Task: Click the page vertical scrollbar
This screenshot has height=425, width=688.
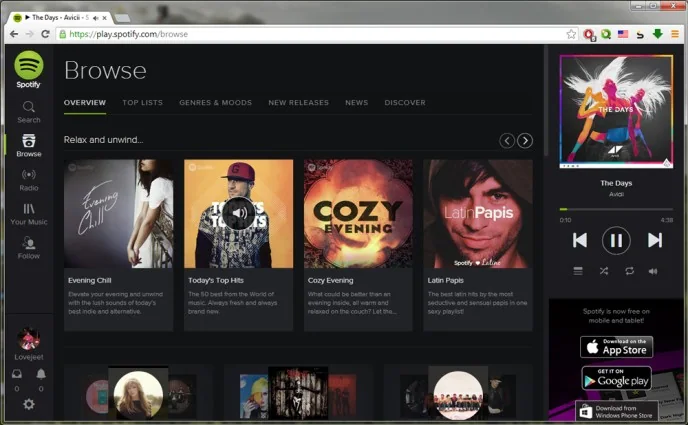Action: coord(546,101)
